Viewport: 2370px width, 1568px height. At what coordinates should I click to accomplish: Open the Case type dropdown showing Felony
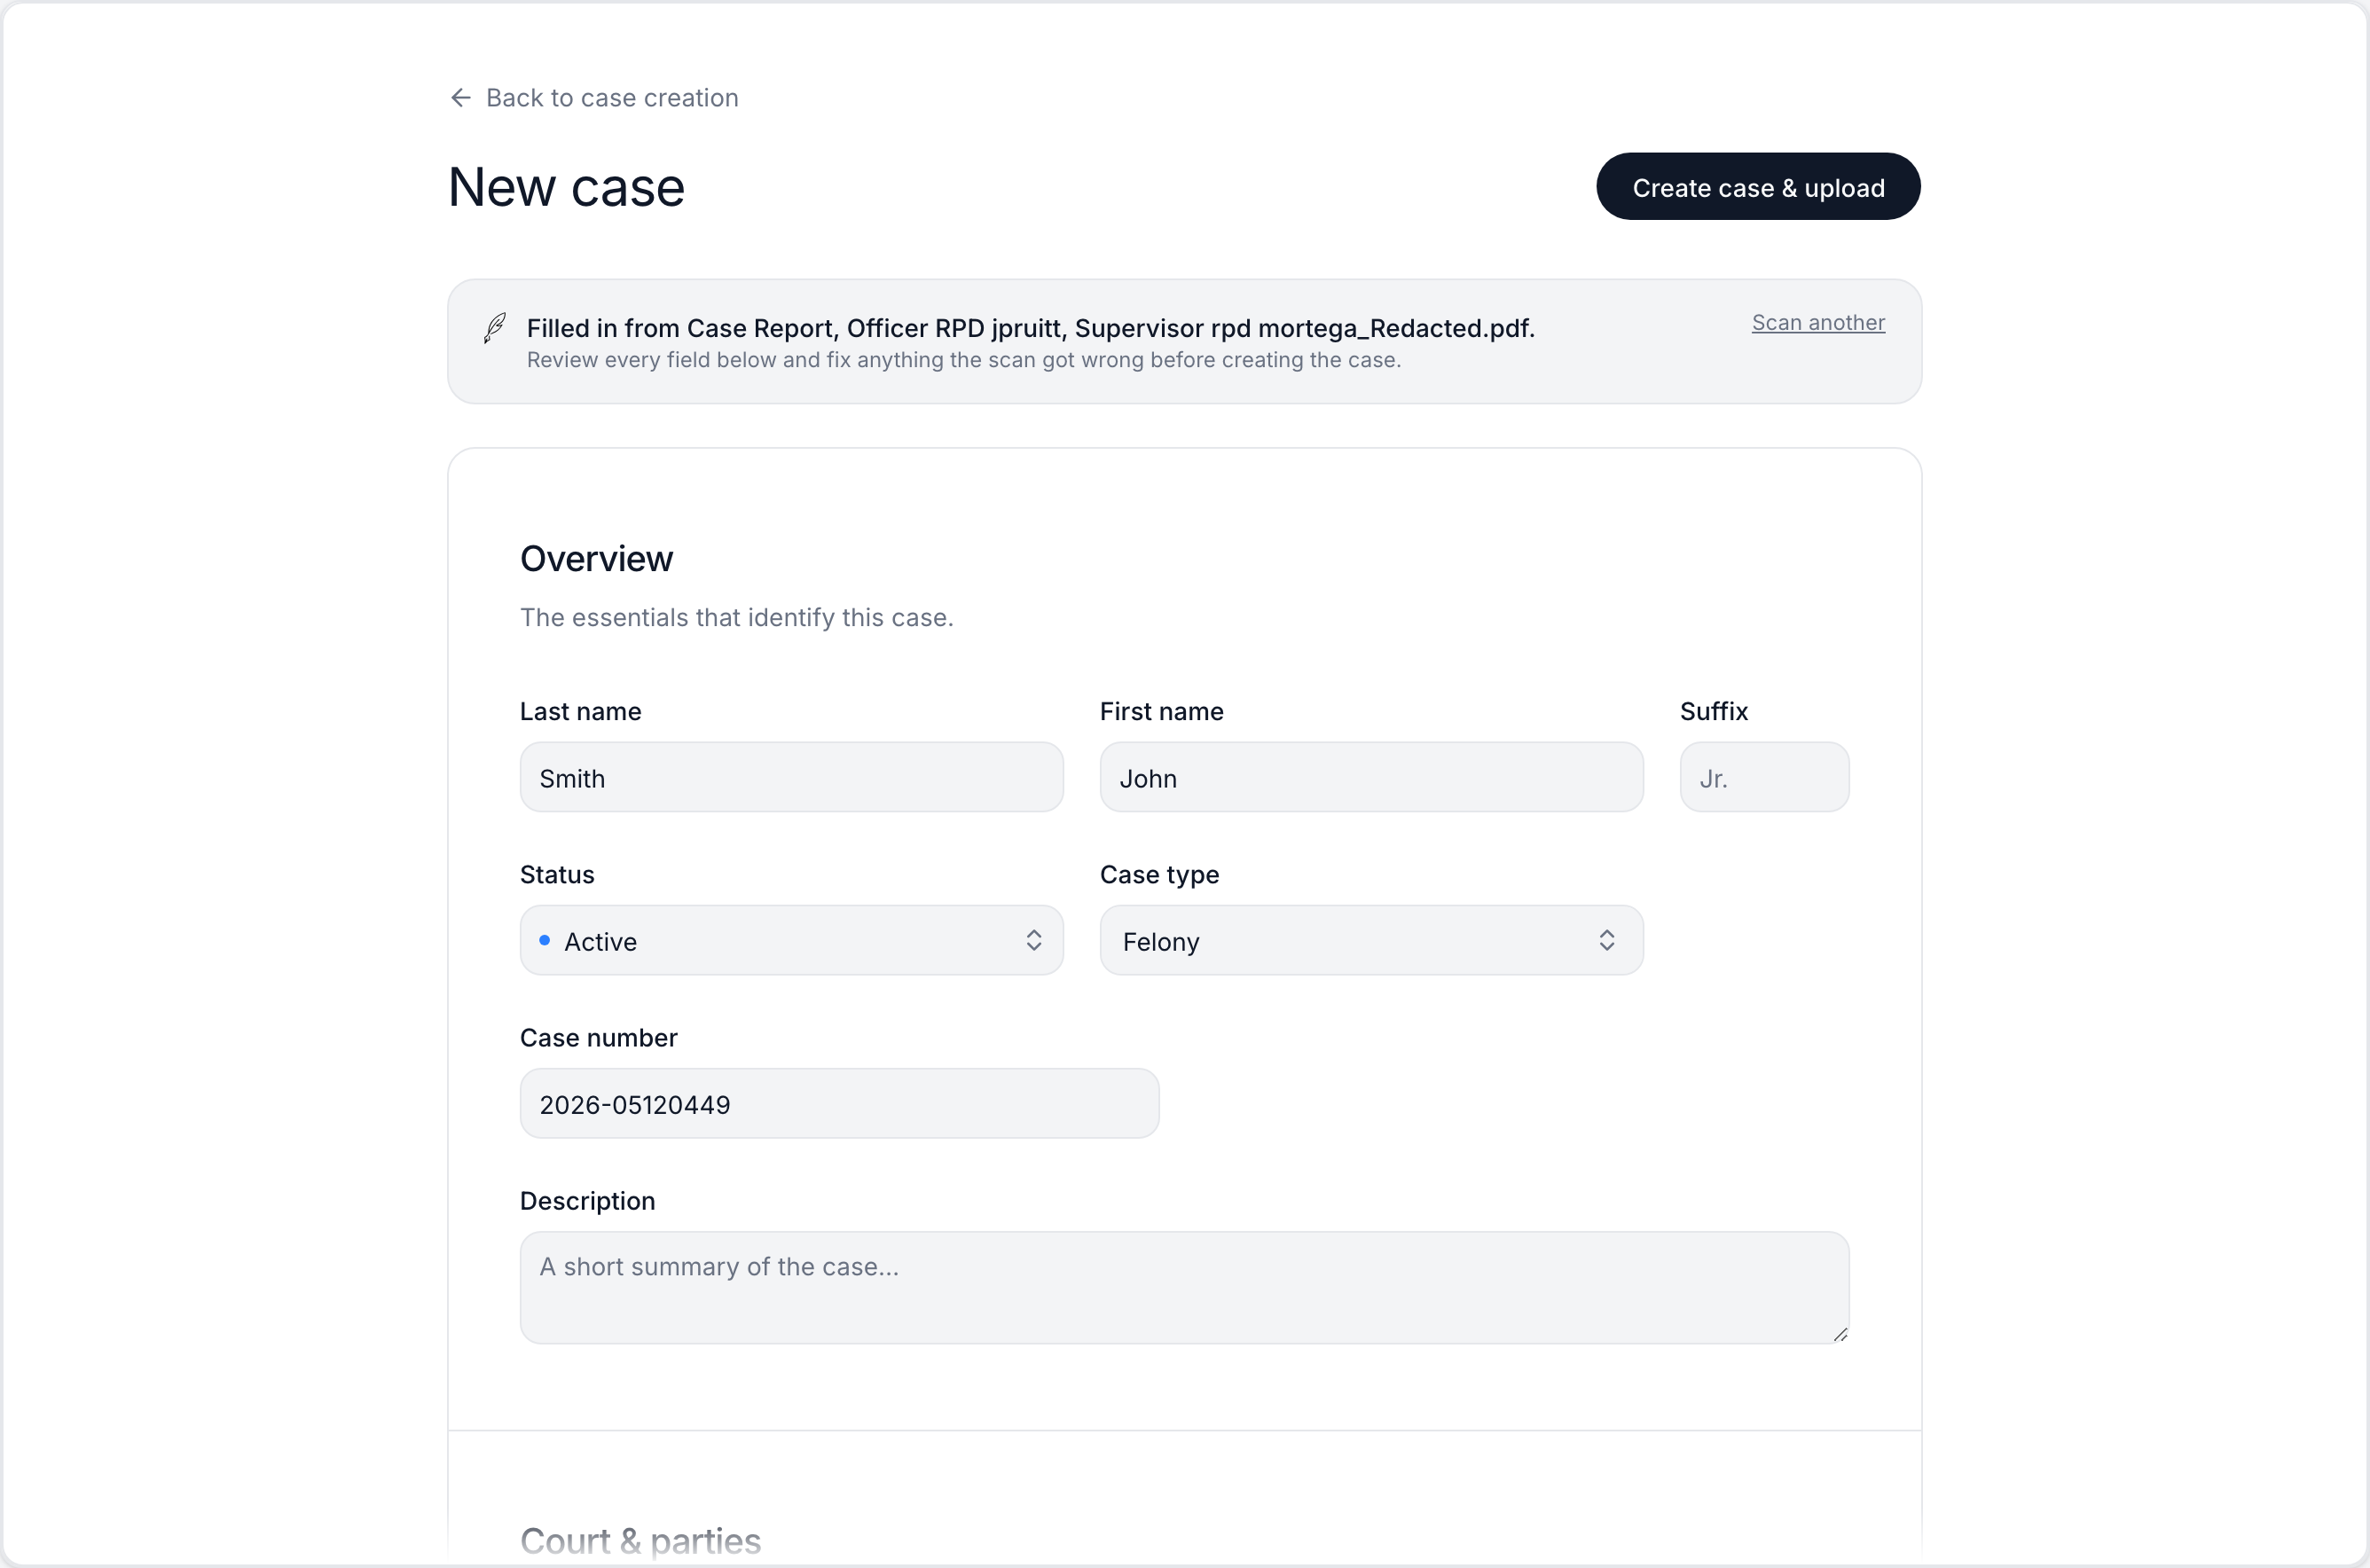click(x=1371, y=941)
